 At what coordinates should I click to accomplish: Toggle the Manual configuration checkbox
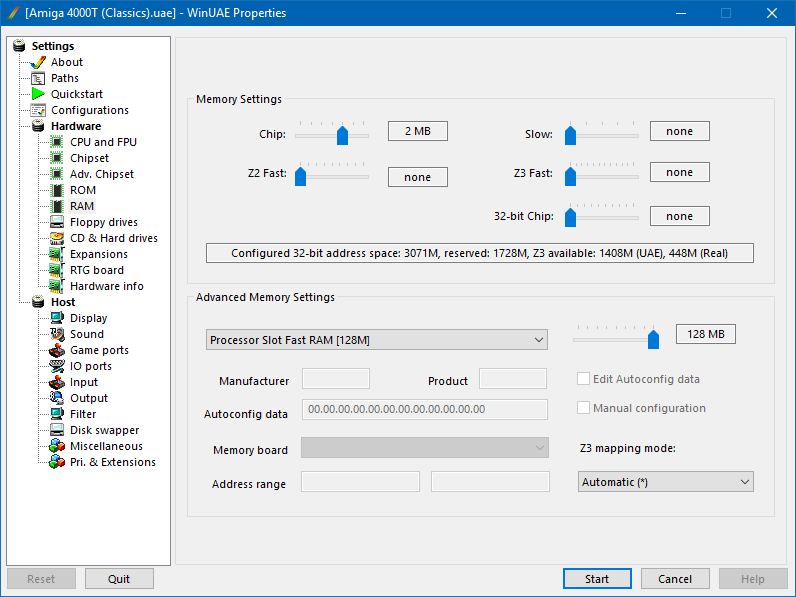point(584,408)
